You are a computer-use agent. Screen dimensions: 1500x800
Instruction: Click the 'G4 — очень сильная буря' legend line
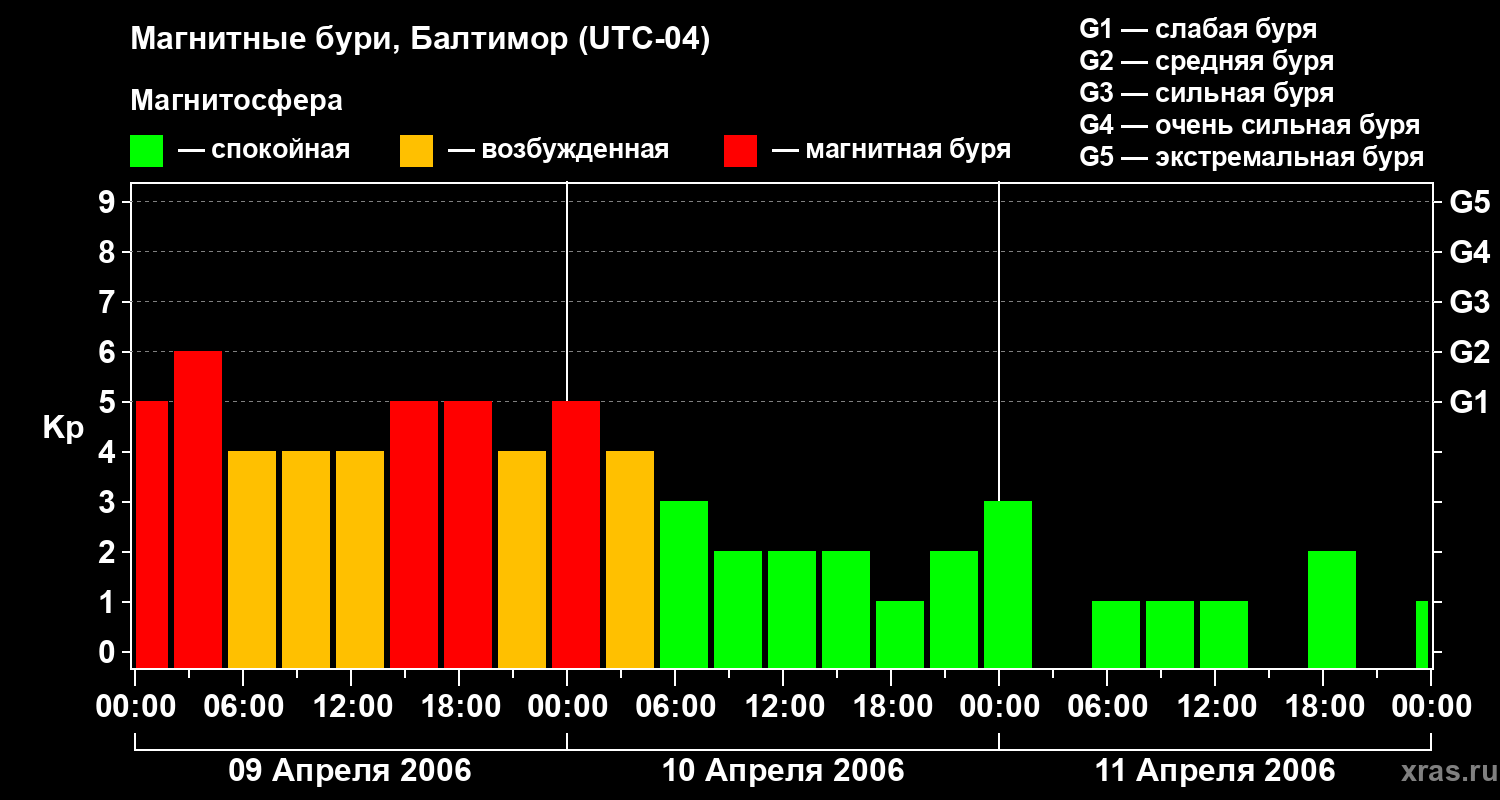pos(1250,125)
